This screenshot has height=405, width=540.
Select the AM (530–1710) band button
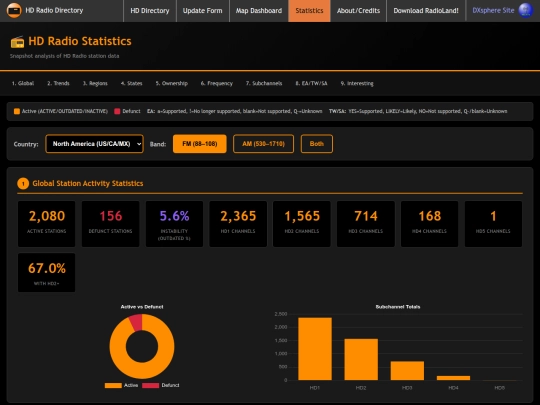[263, 144]
